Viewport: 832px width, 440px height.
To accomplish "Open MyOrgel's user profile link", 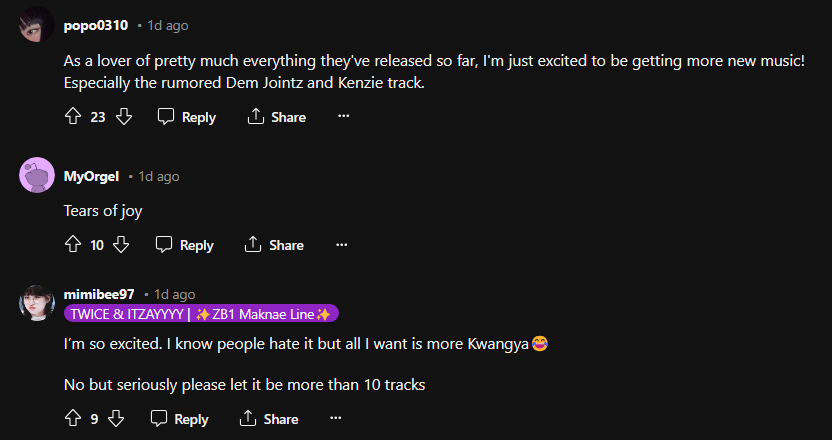I will [x=91, y=176].
